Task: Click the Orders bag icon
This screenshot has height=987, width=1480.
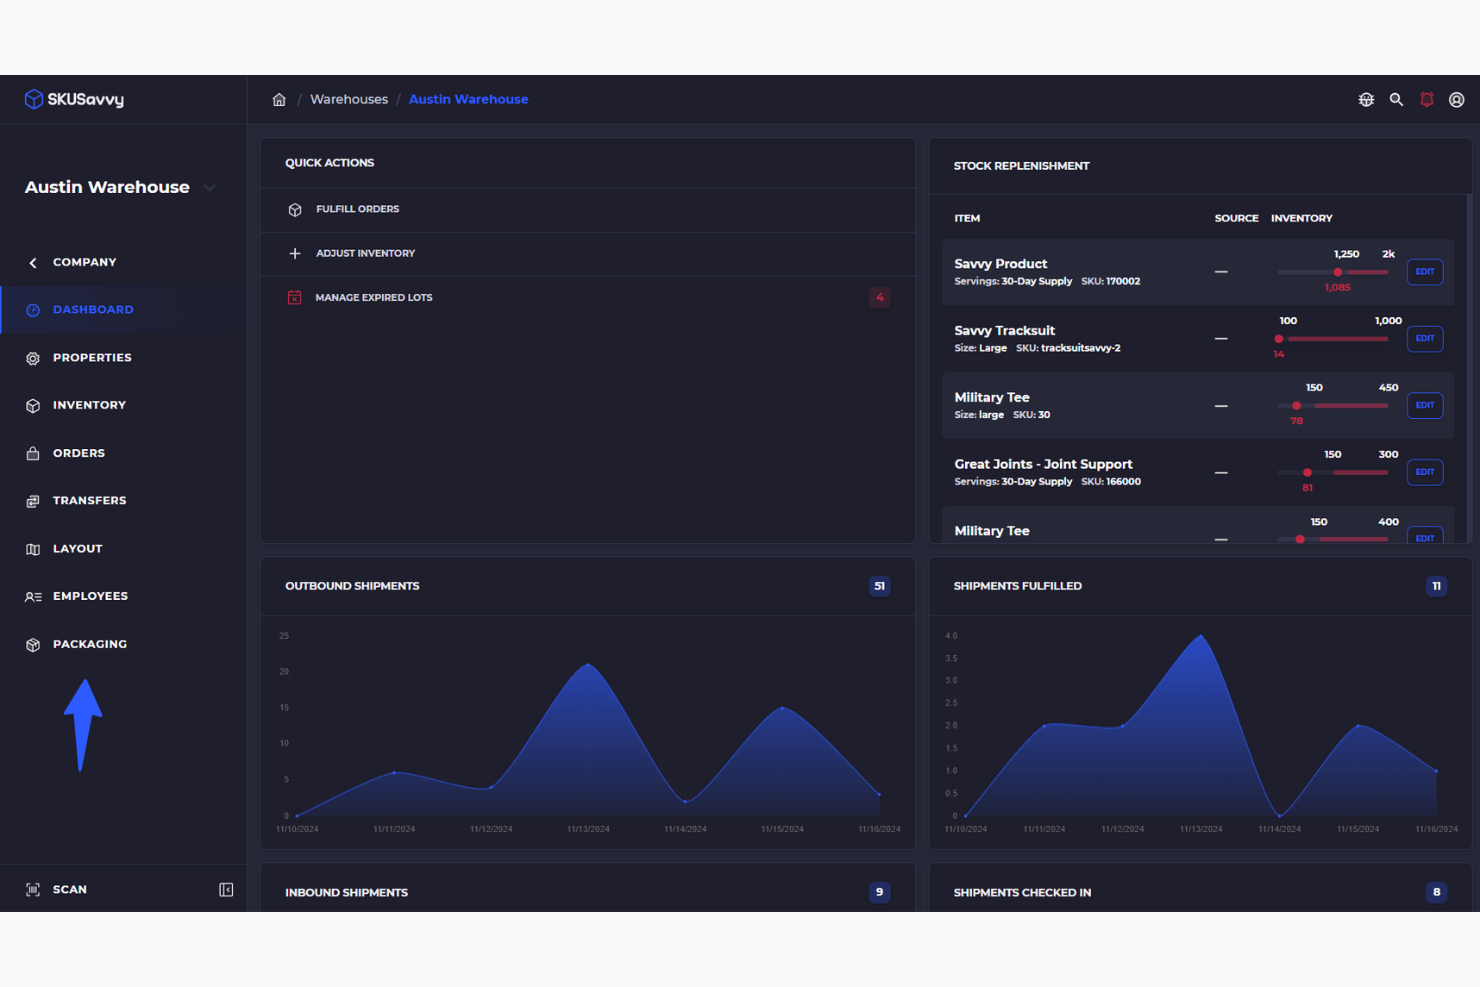Action: tap(33, 453)
